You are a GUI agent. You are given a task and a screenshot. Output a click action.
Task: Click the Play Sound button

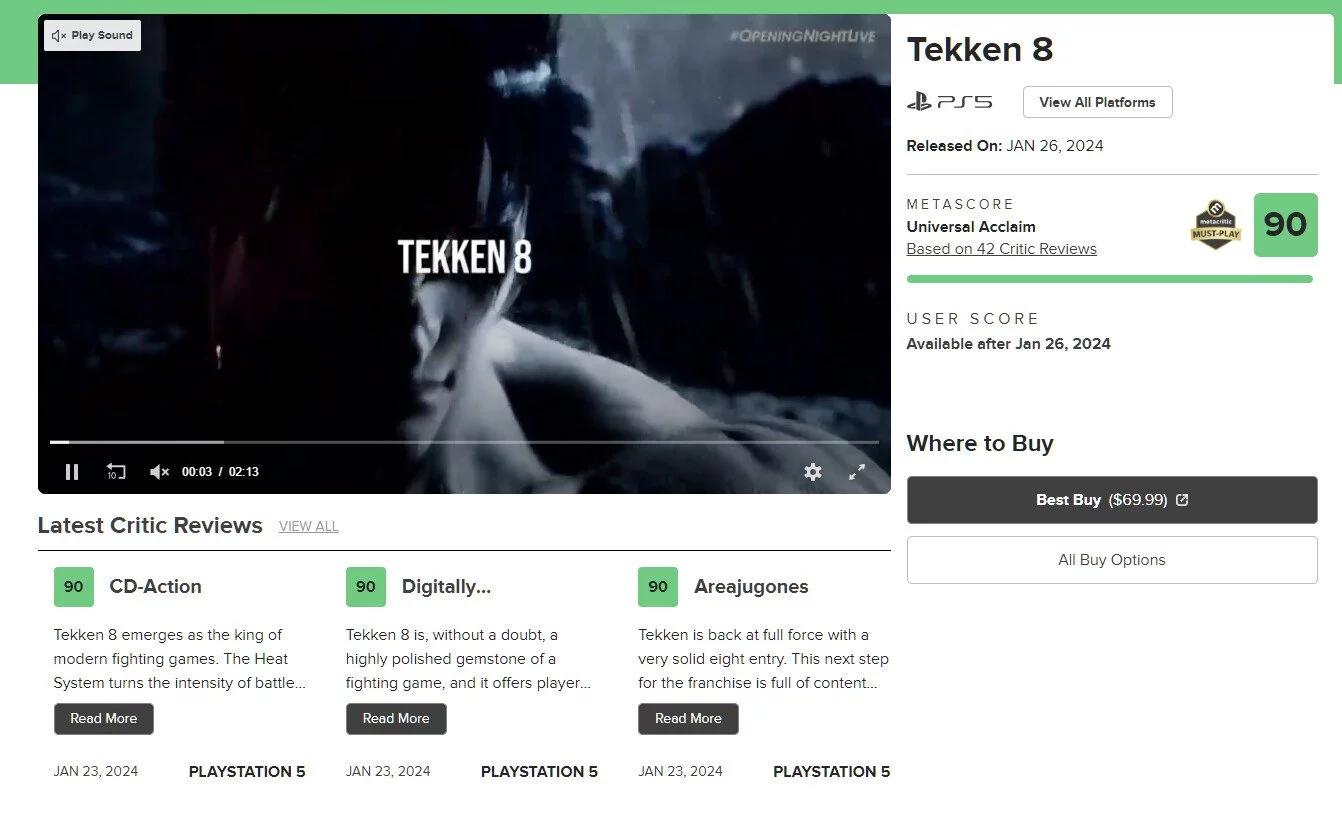92,35
